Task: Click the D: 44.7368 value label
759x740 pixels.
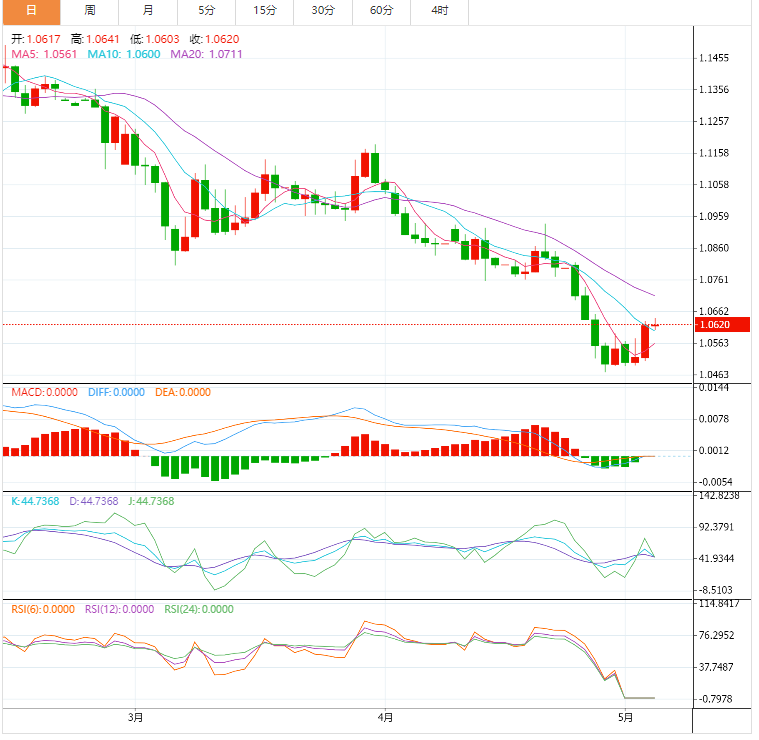Action: click(94, 501)
